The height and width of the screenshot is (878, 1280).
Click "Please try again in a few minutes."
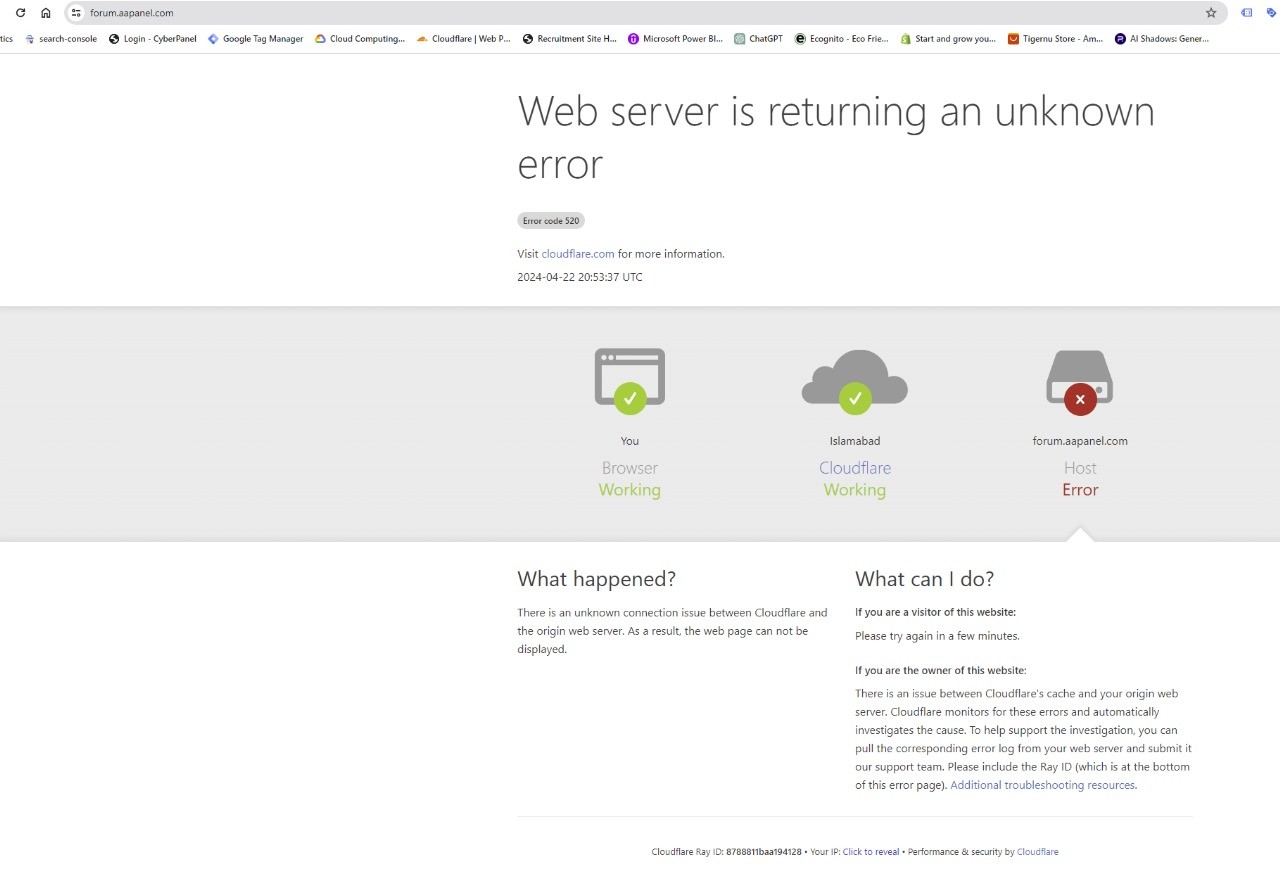(x=938, y=636)
